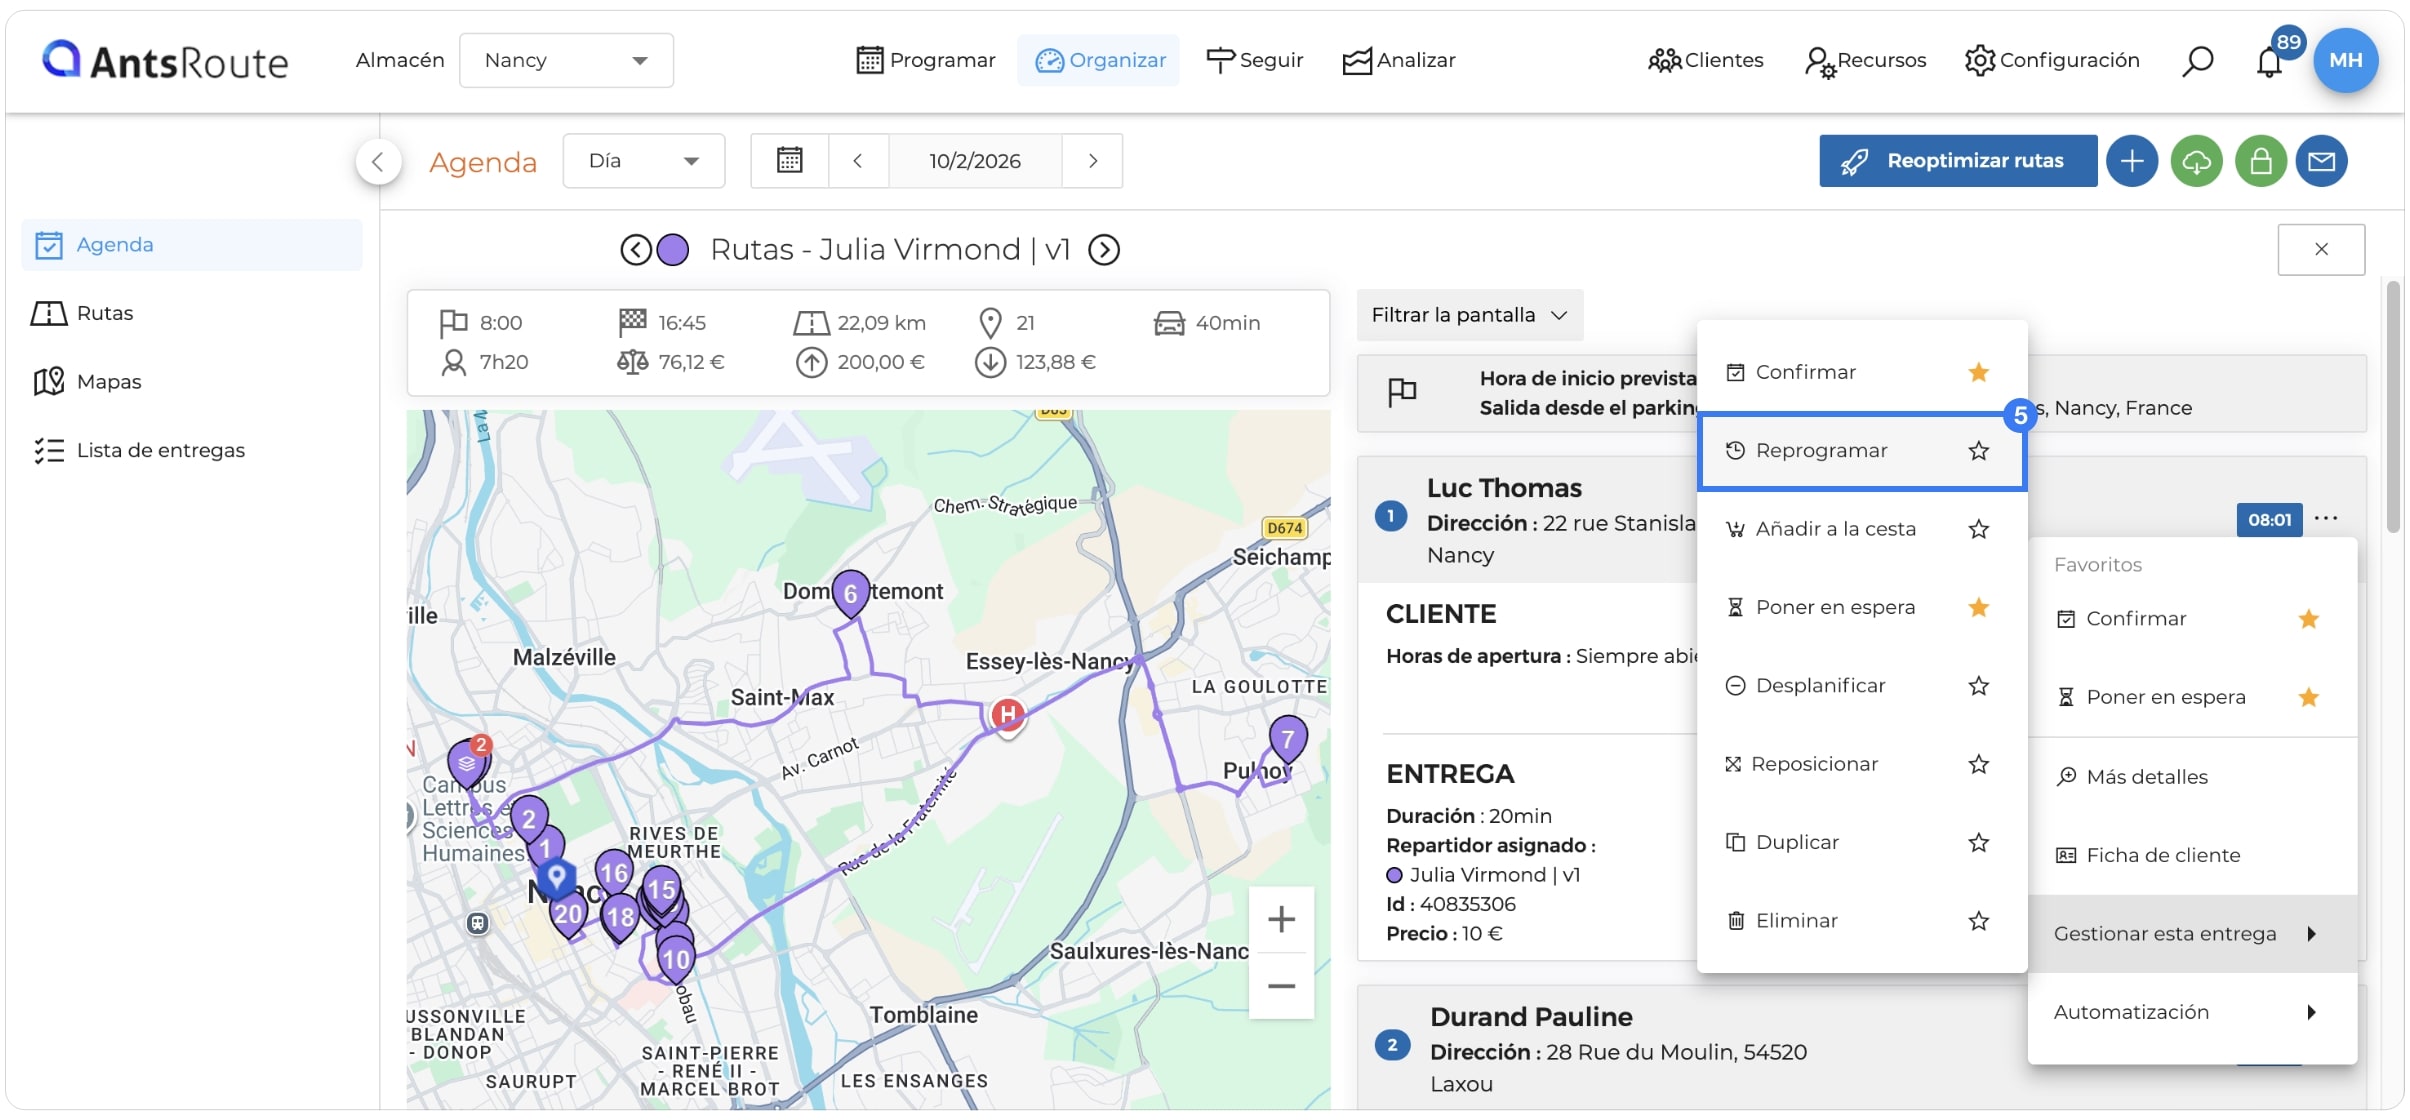Zoom out on the map

pos(1281,986)
